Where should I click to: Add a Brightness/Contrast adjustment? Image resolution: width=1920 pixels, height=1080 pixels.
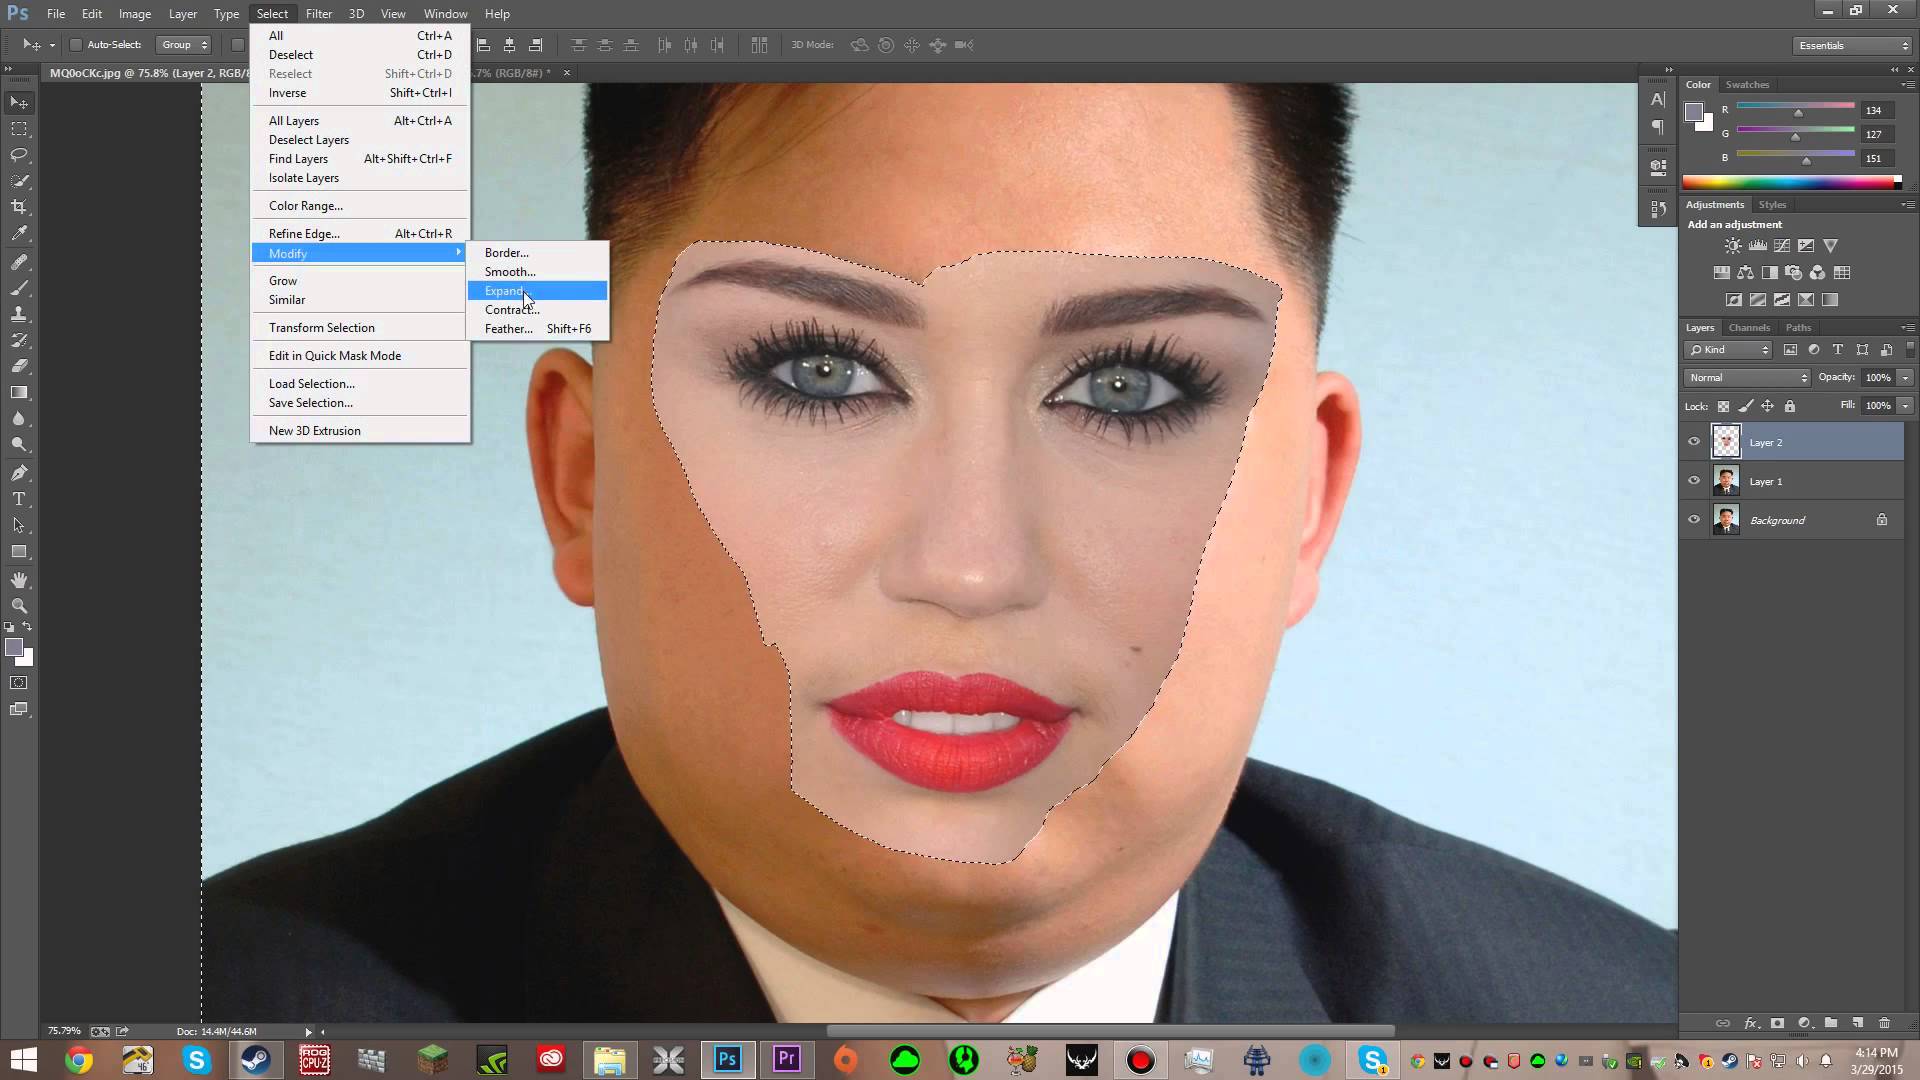point(1733,246)
